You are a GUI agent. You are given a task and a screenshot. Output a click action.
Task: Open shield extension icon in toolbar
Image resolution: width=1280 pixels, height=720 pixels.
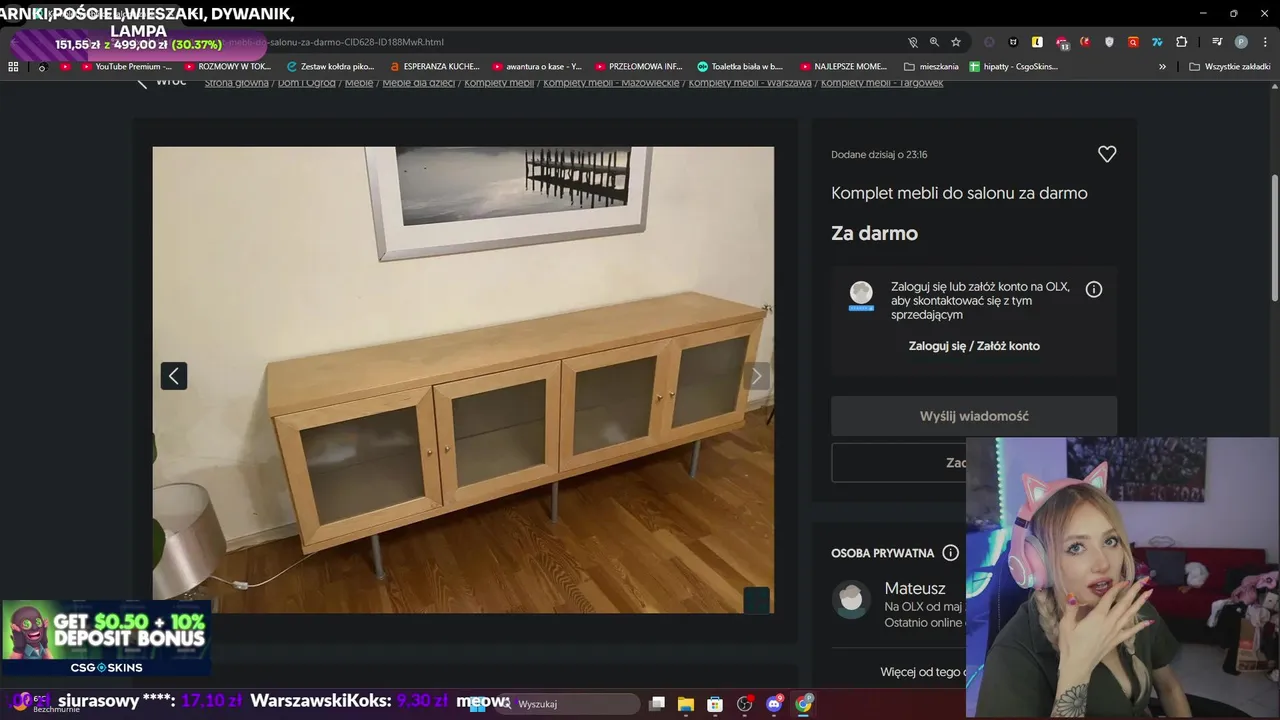click(x=1109, y=42)
